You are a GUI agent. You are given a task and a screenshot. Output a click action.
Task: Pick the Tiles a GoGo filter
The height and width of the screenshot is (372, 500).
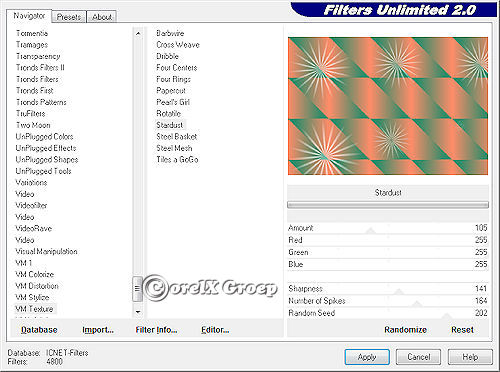[x=177, y=160]
